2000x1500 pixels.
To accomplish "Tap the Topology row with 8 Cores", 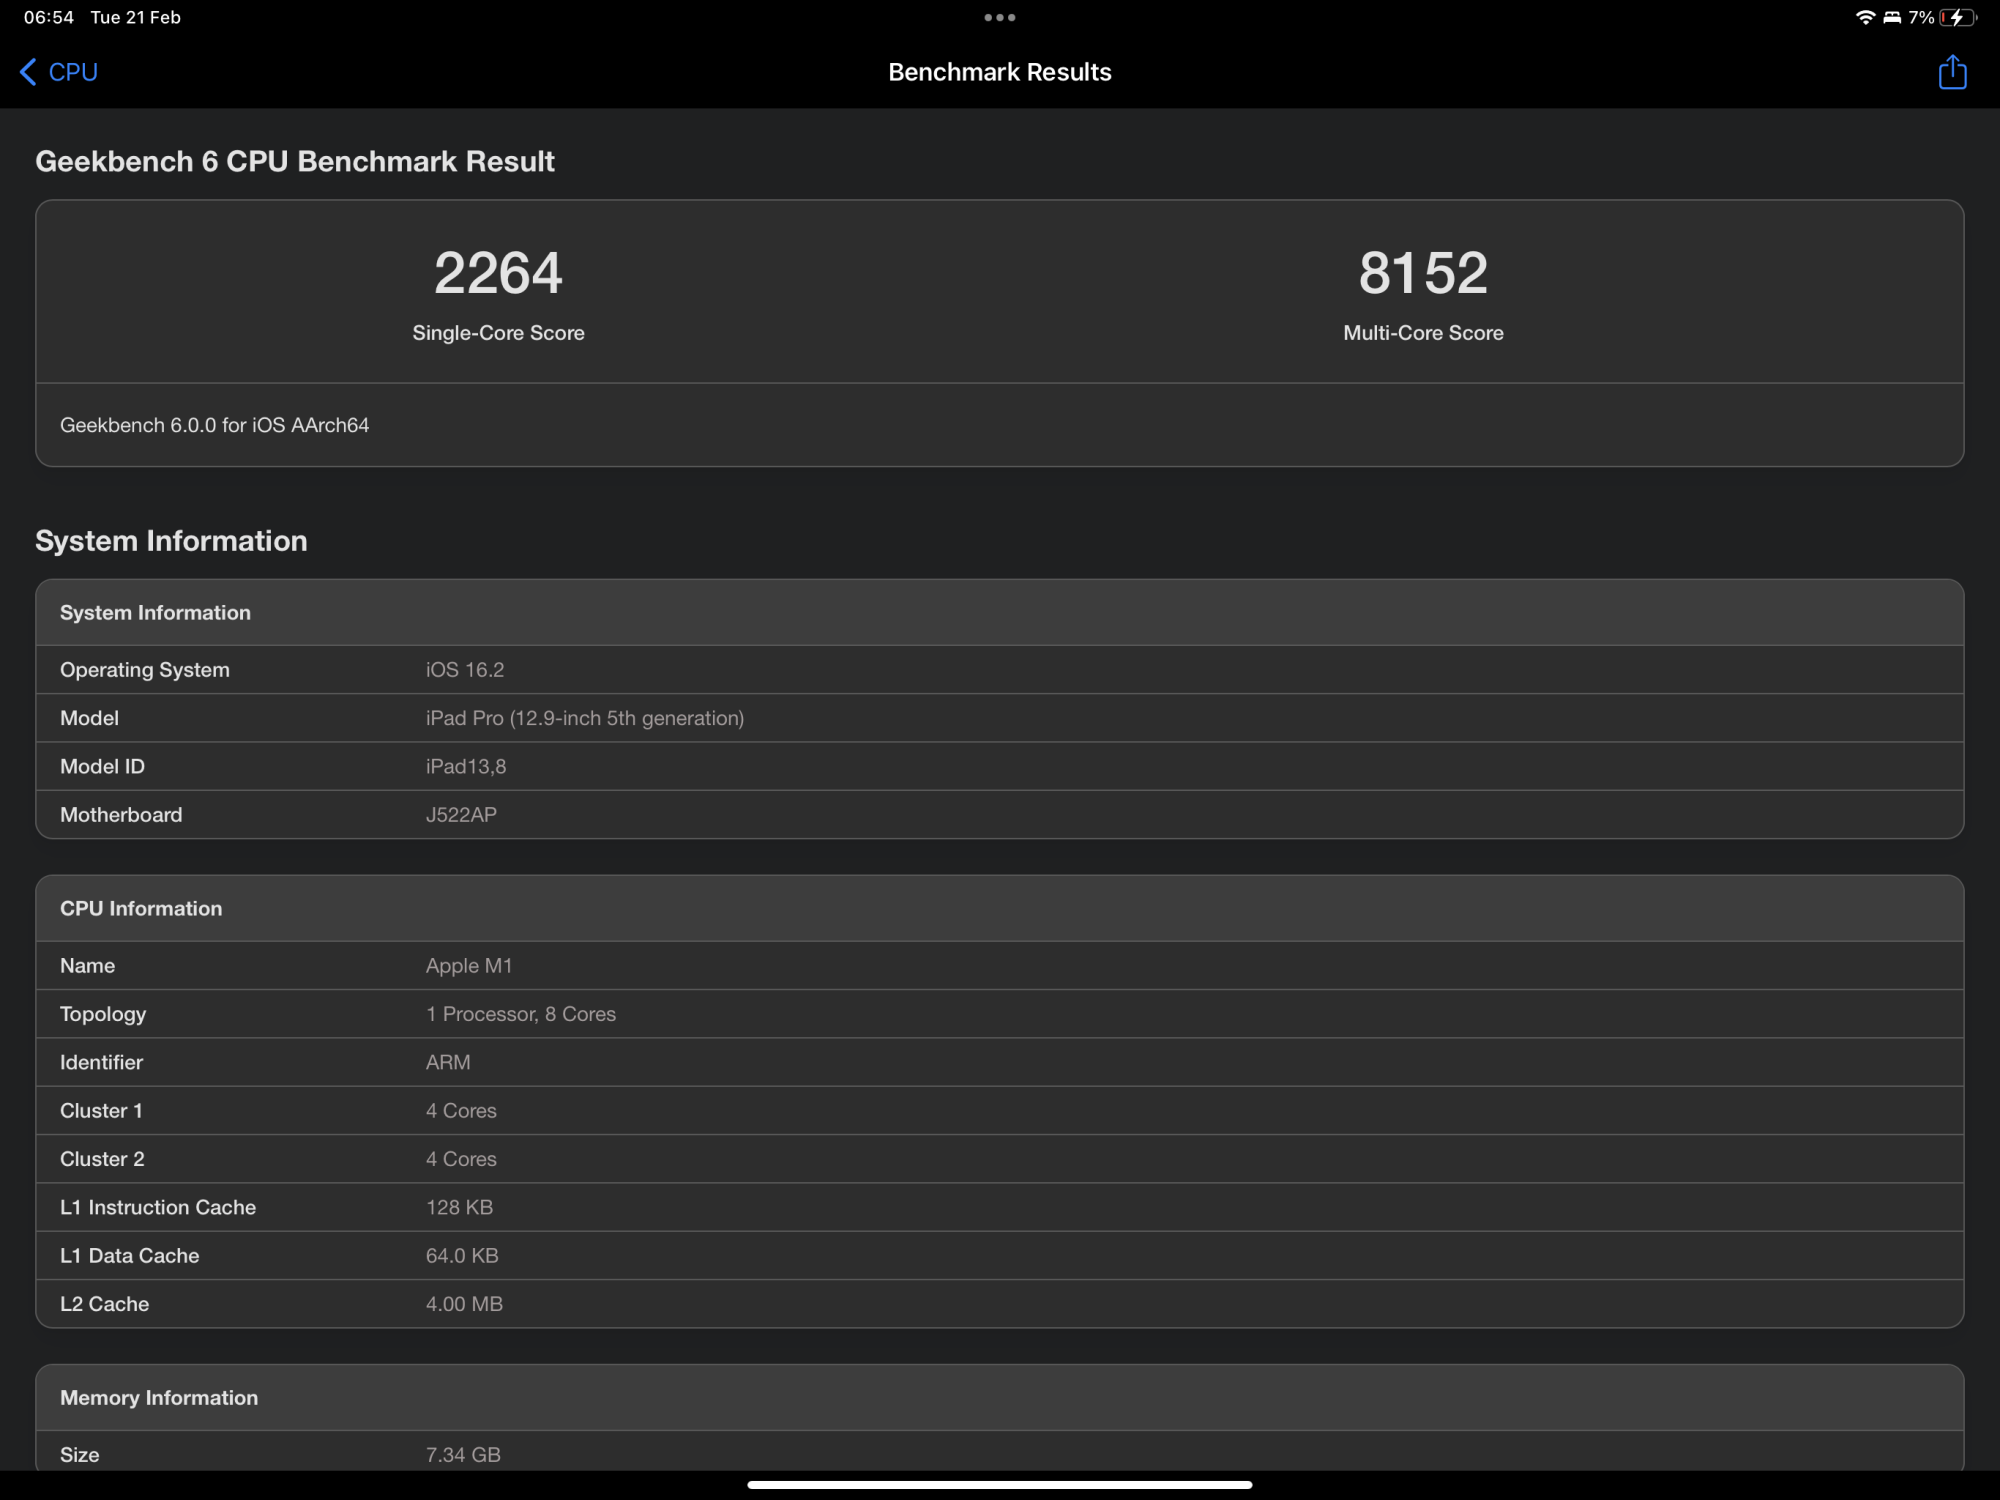I will (x=999, y=1014).
